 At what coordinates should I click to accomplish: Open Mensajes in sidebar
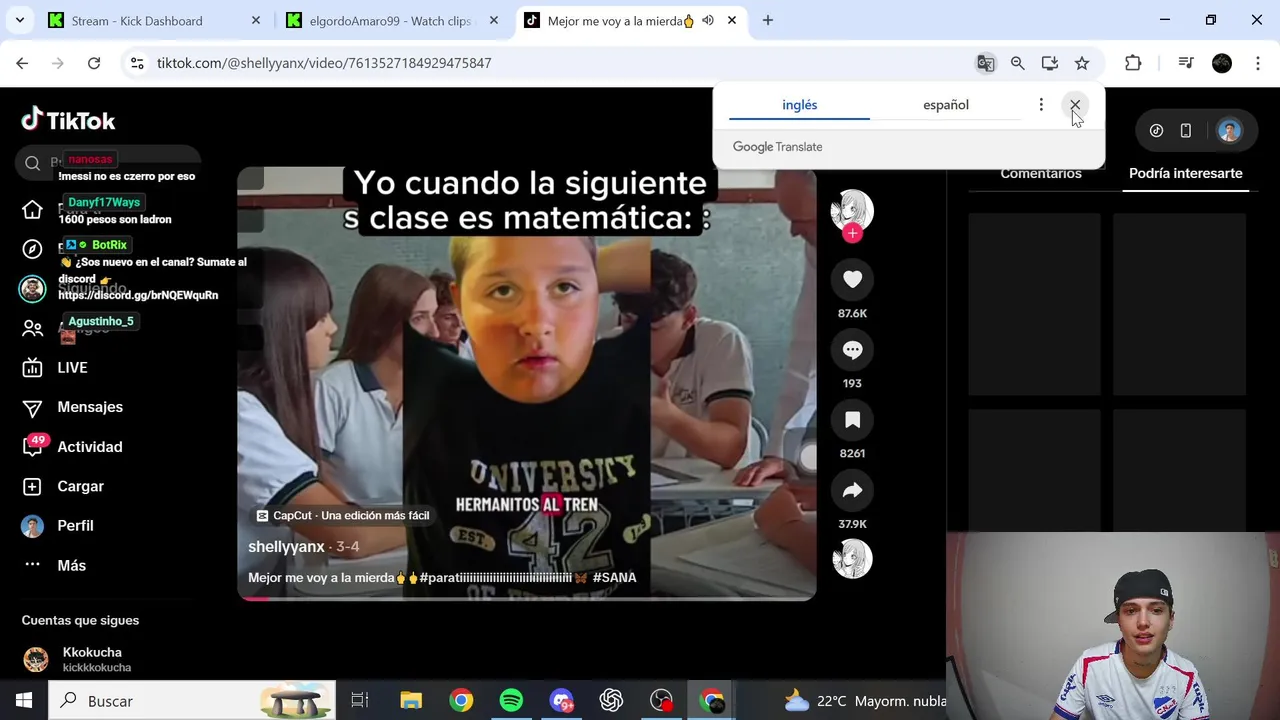[90, 407]
